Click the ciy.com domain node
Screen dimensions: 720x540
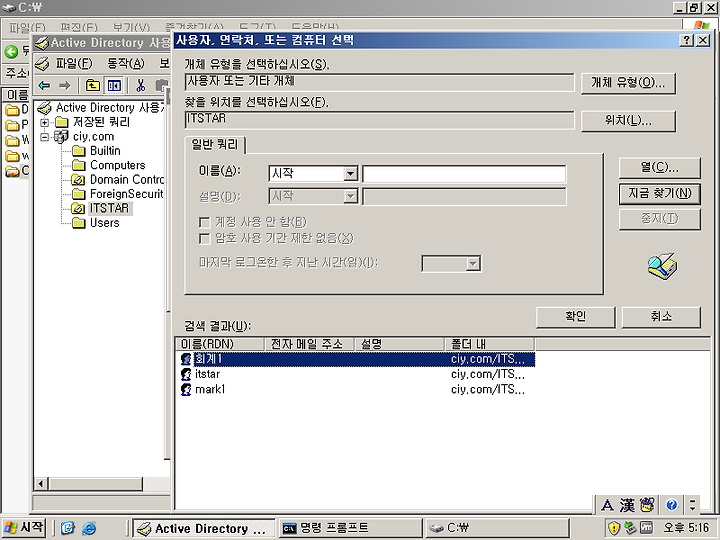click(93, 136)
